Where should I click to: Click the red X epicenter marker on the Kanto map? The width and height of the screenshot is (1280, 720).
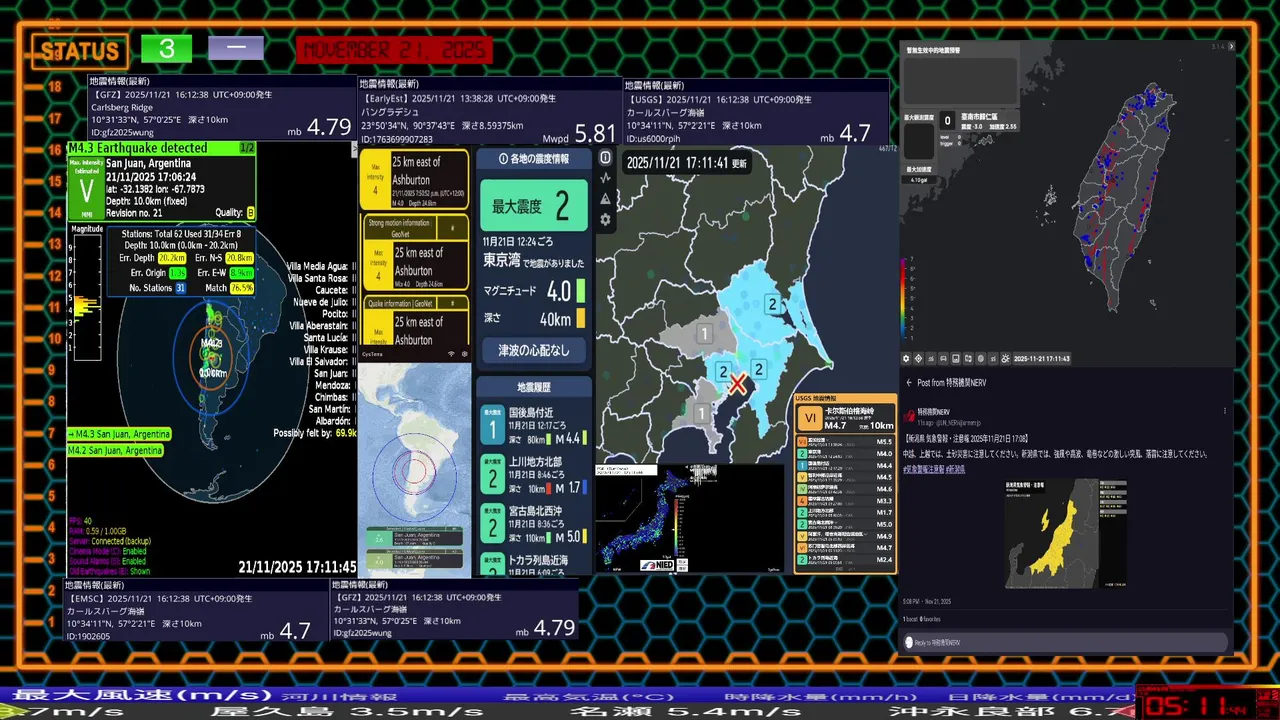[x=737, y=384]
